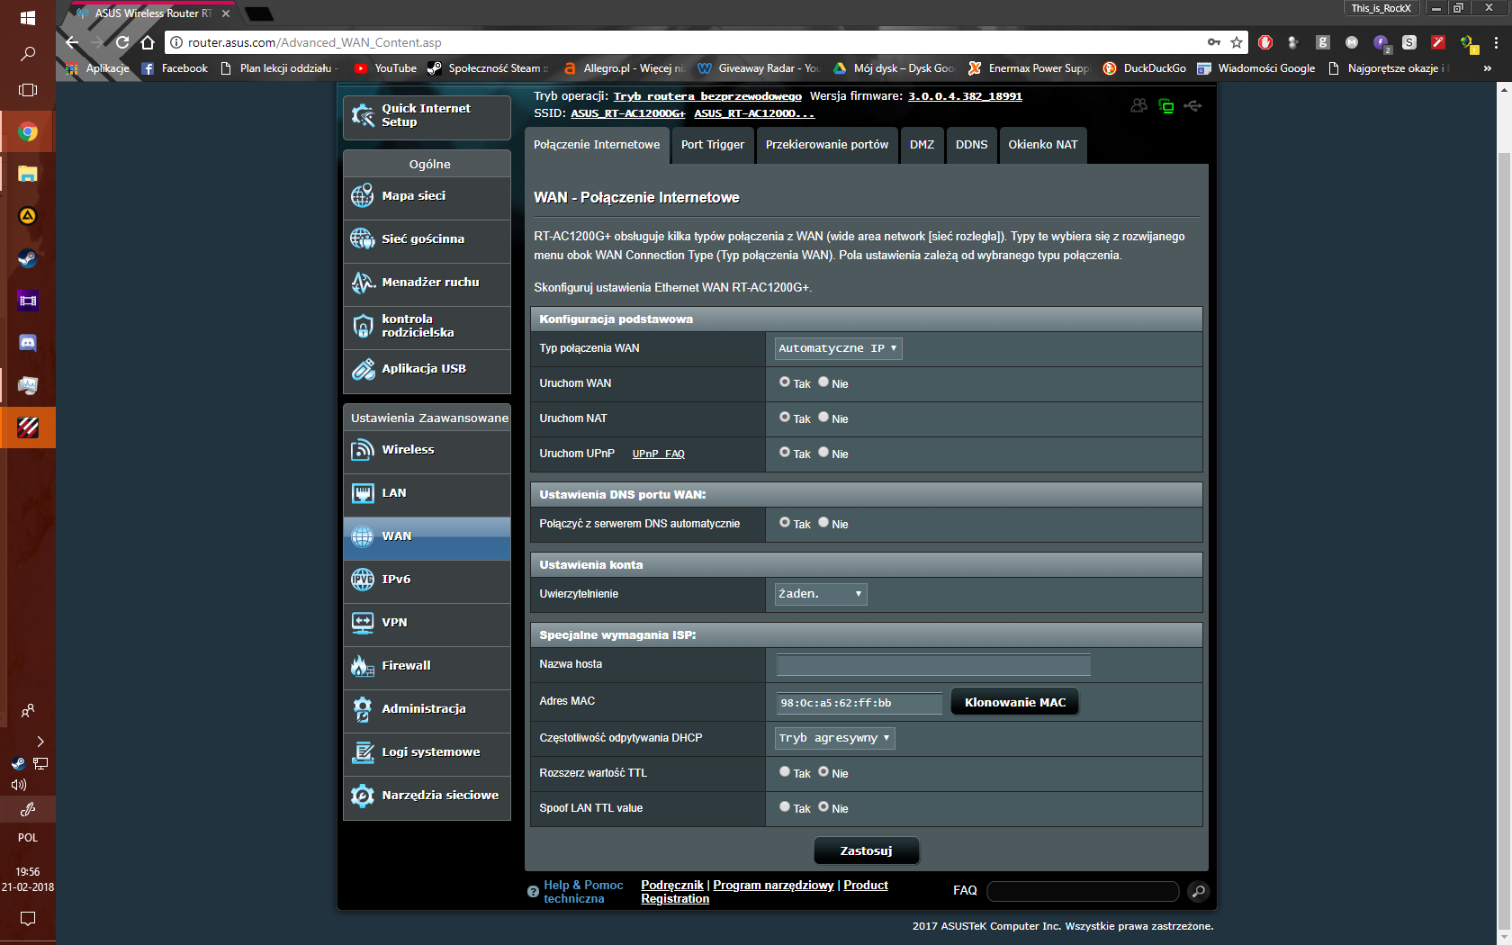This screenshot has width=1512, height=945.
Task: Set Uruchom NAT to Nie
Action: point(824,417)
